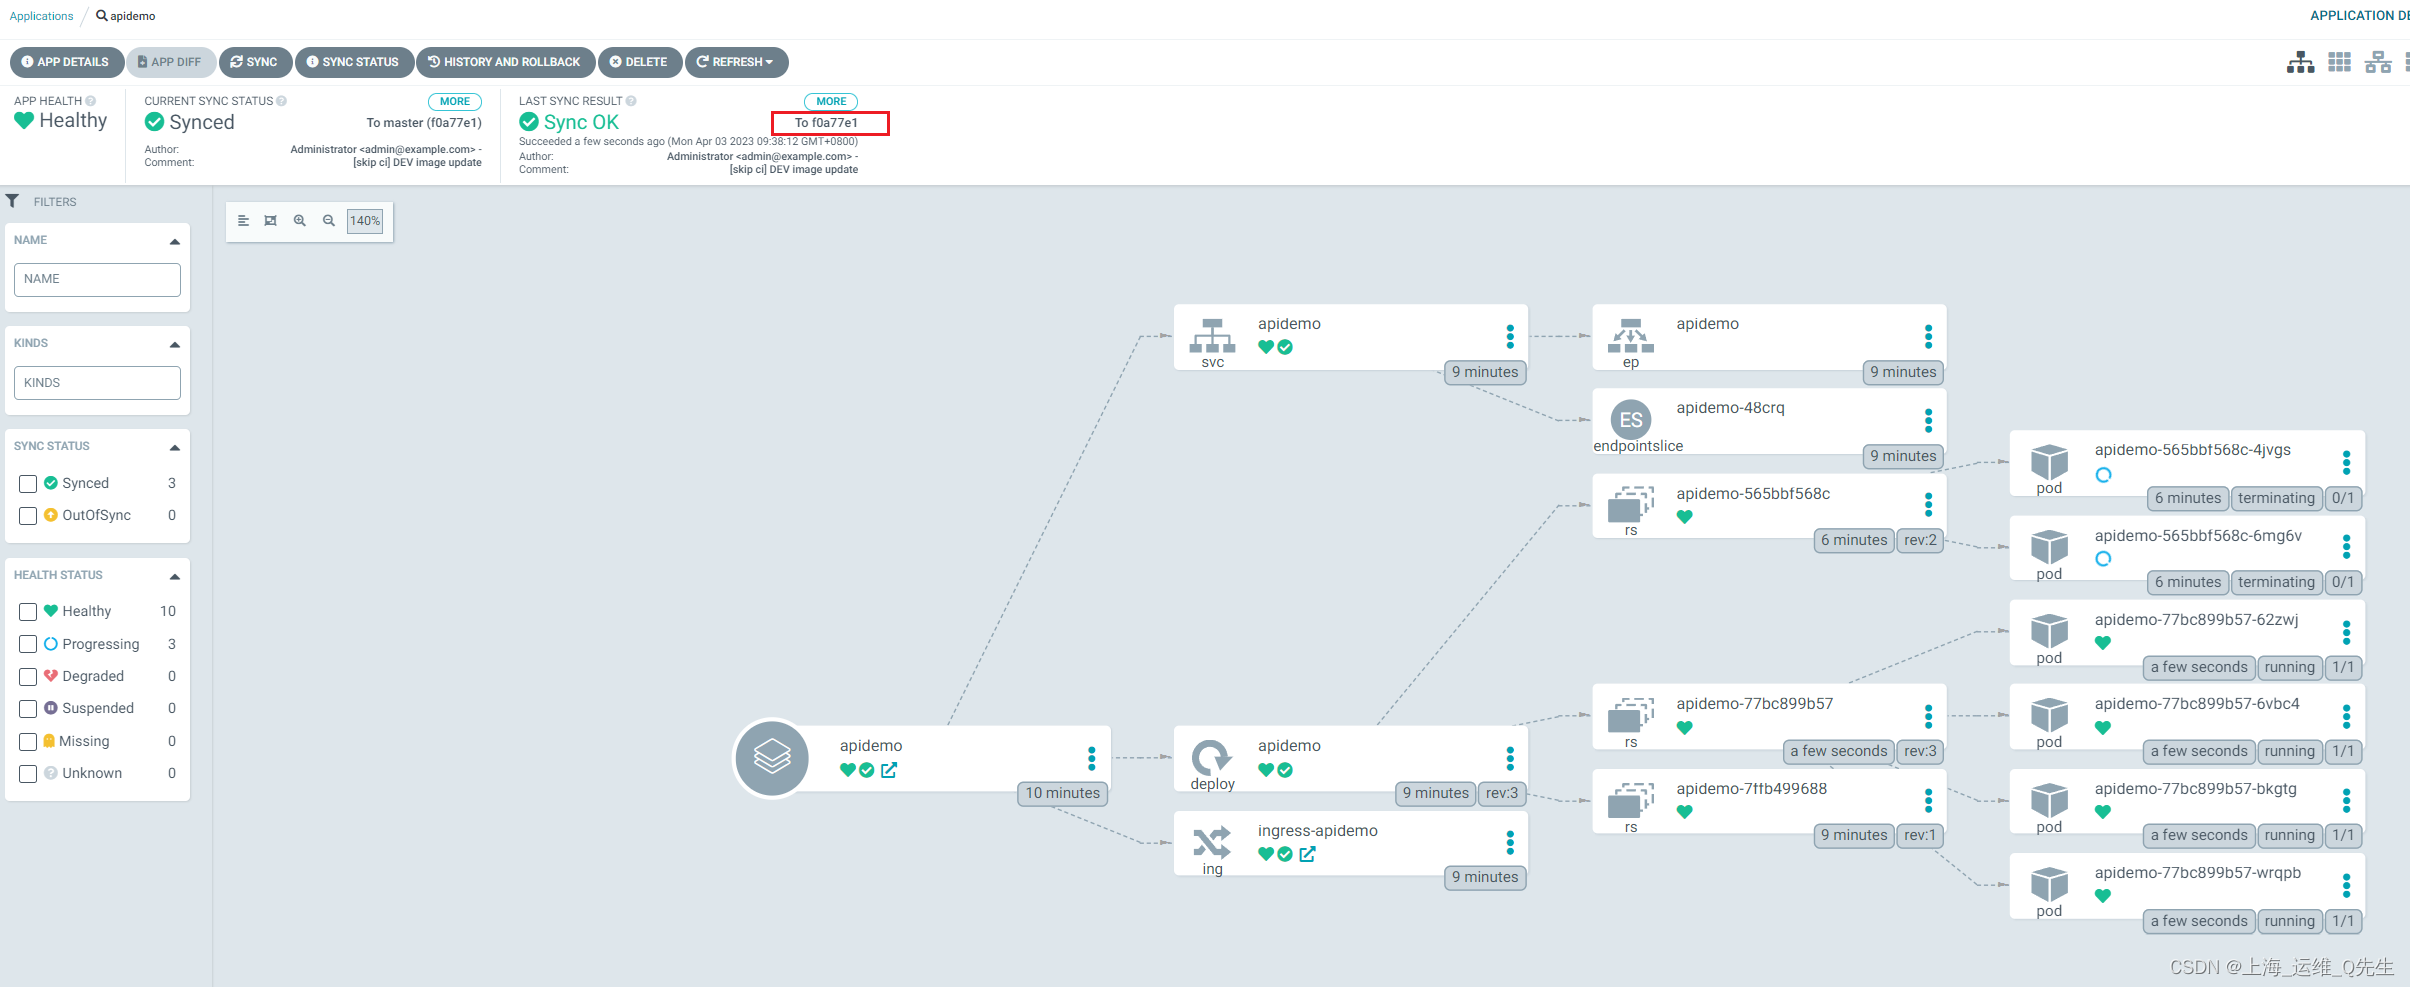Switch to tree view layout icon
Viewport: 2410px width, 987px height.
tap(2300, 62)
